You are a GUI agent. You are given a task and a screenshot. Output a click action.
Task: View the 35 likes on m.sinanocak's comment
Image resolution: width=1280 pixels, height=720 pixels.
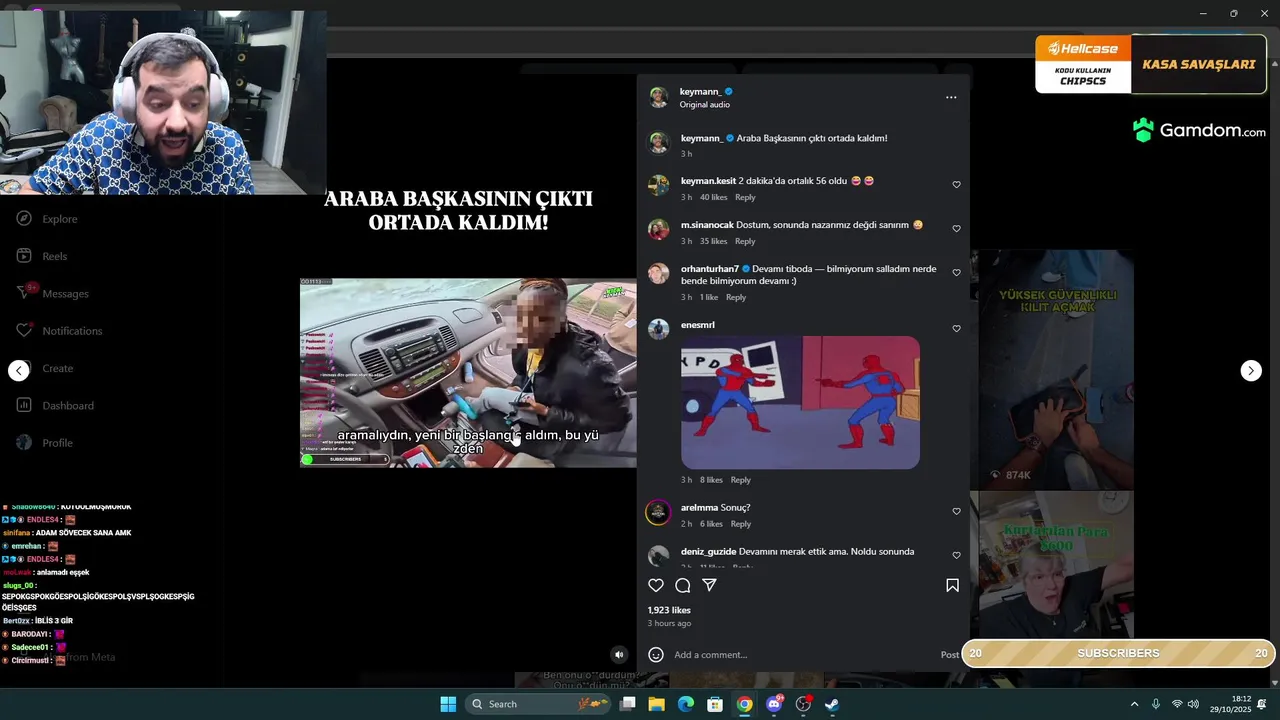click(713, 241)
